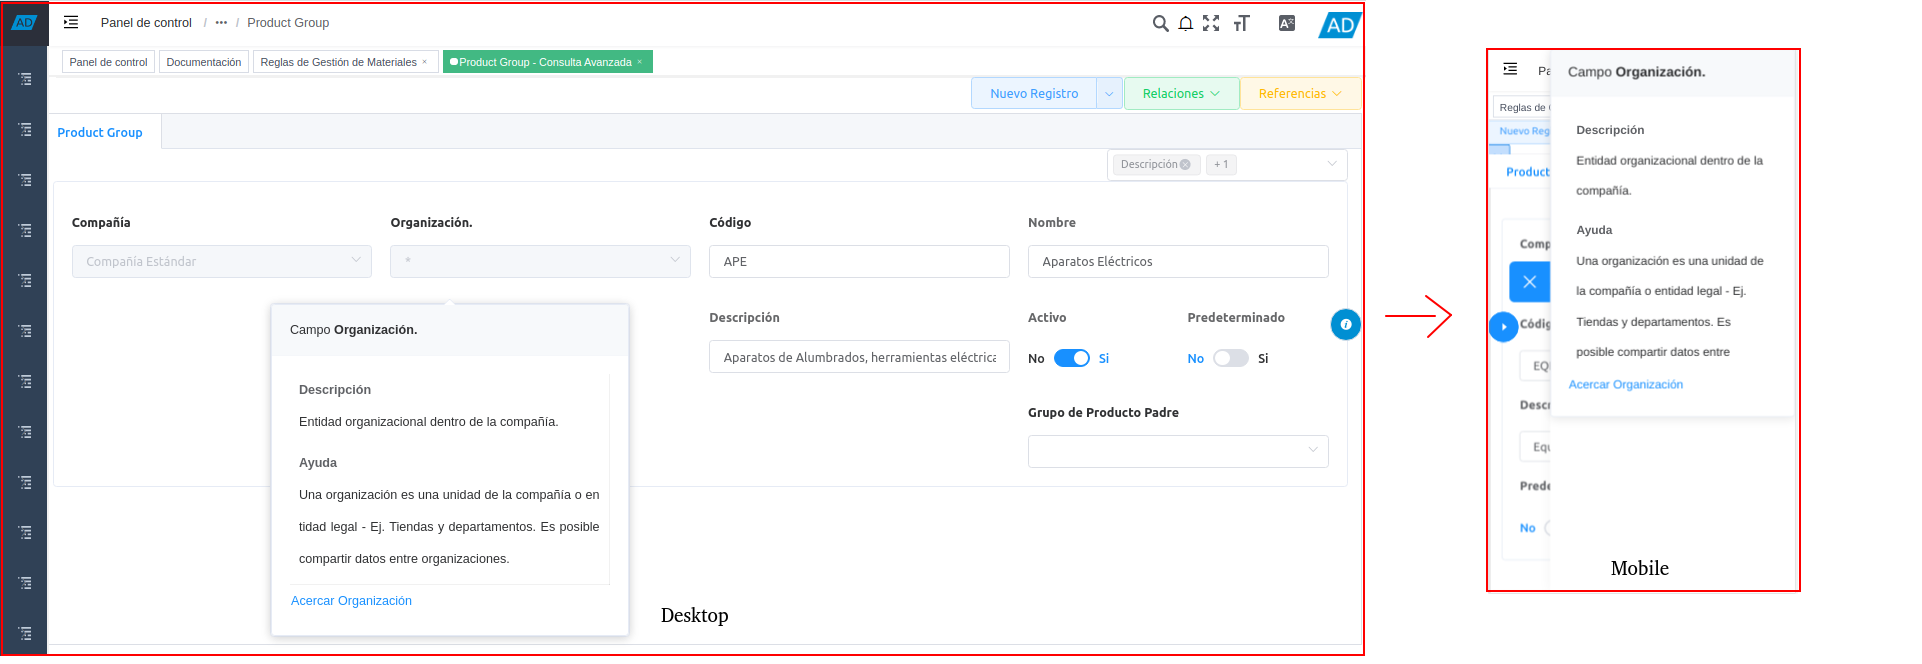1922x664 pixels.
Task: Toggle the Activo switch off
Action: [1071, 358]
